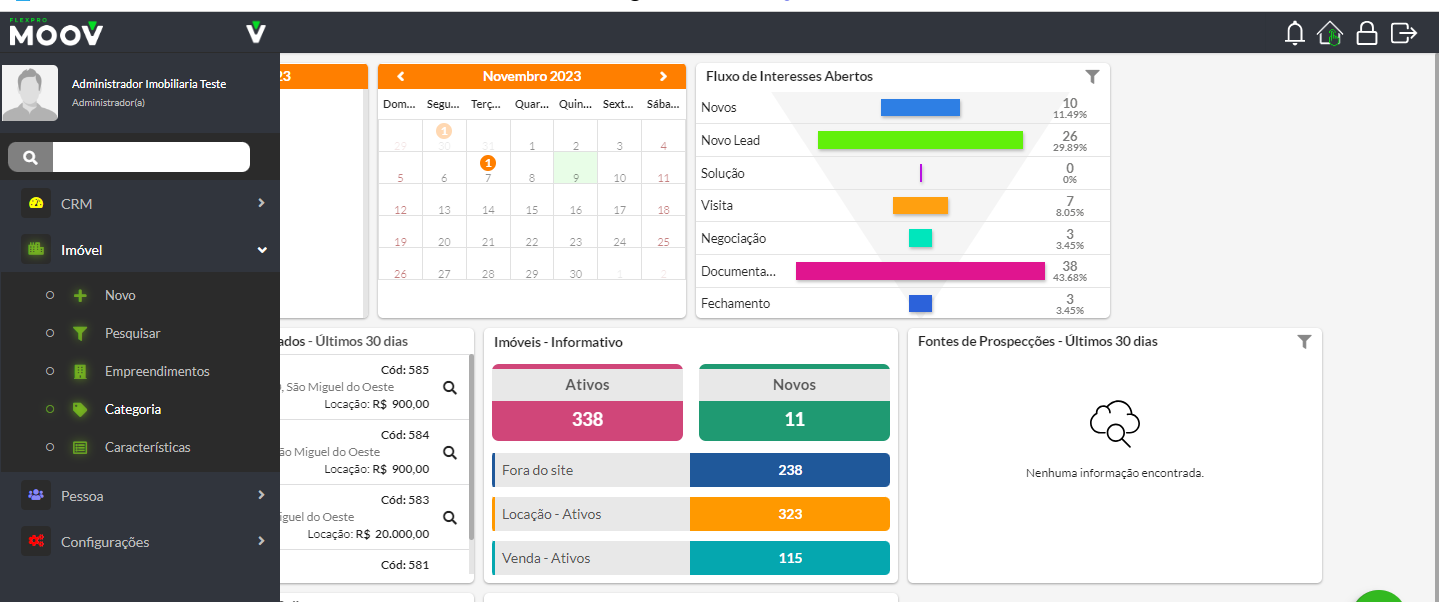Click the green V icon in the header
Viewport: 1439px width, 602px height.
pos(256,33)
